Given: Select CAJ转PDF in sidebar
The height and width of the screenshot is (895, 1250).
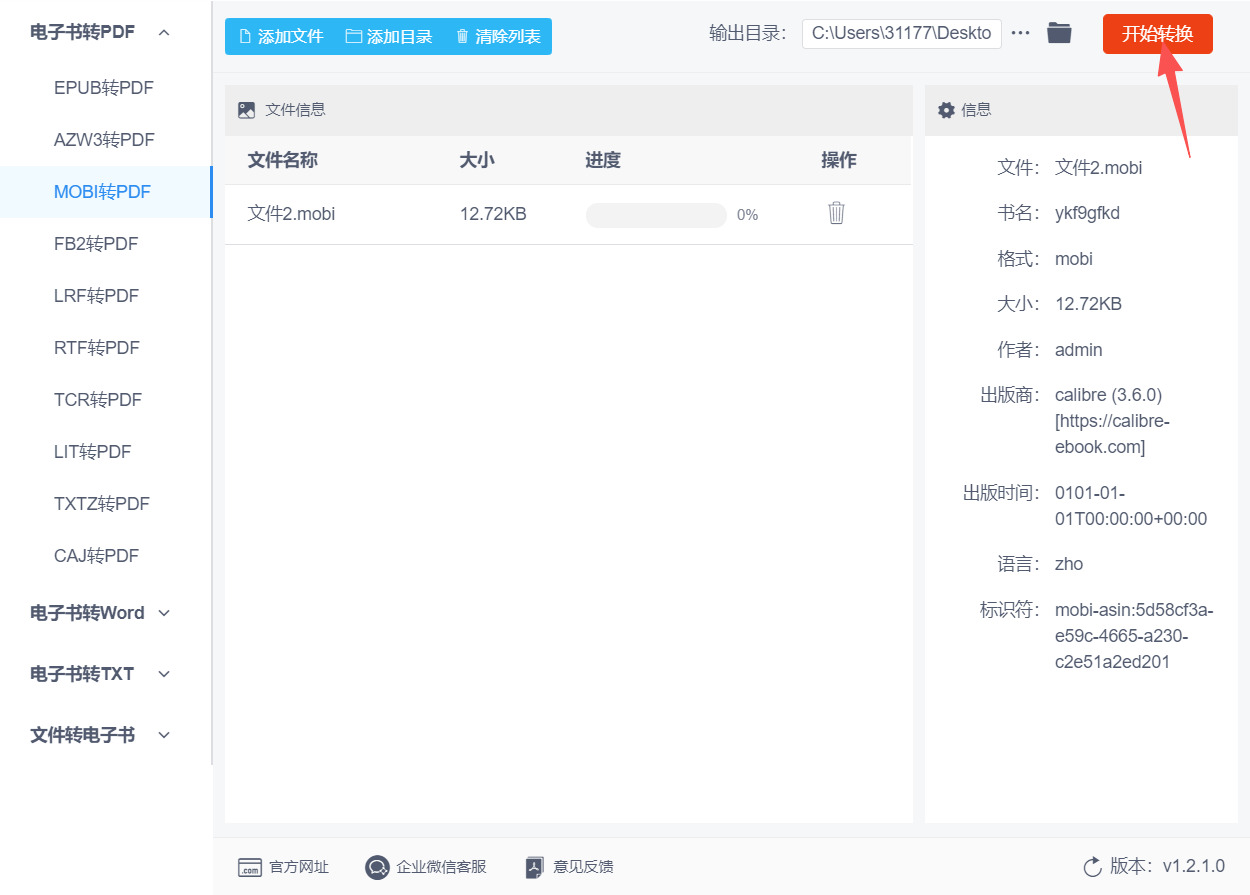Looking at the screenshot, I should point(104,556).
